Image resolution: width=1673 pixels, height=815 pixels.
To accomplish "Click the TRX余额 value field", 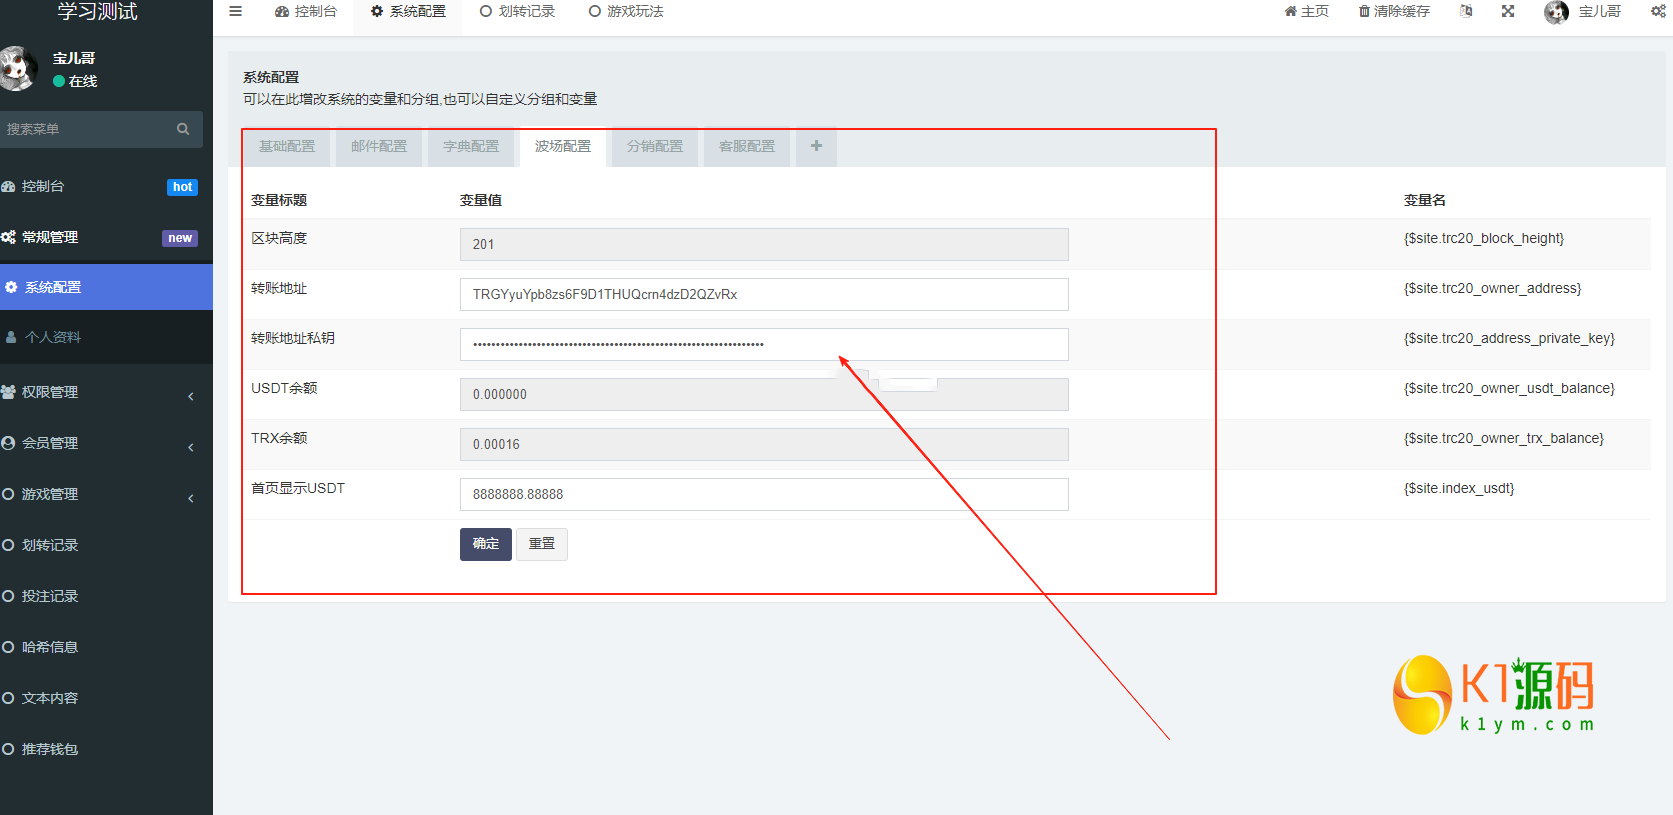I will coord(764,445).
